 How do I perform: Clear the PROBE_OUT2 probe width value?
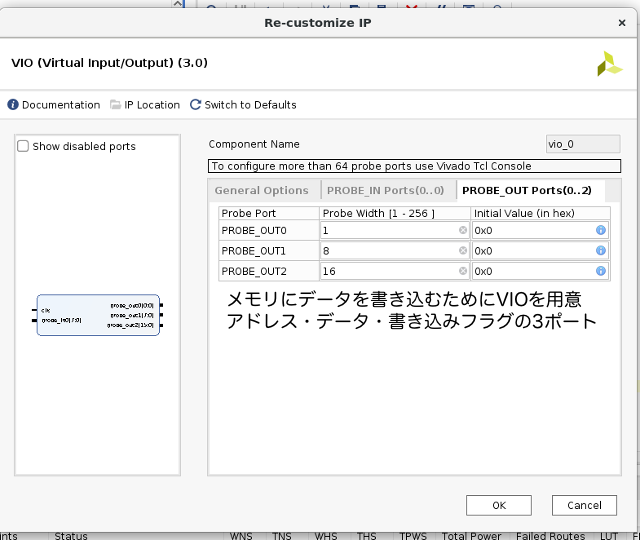(463, 271)
